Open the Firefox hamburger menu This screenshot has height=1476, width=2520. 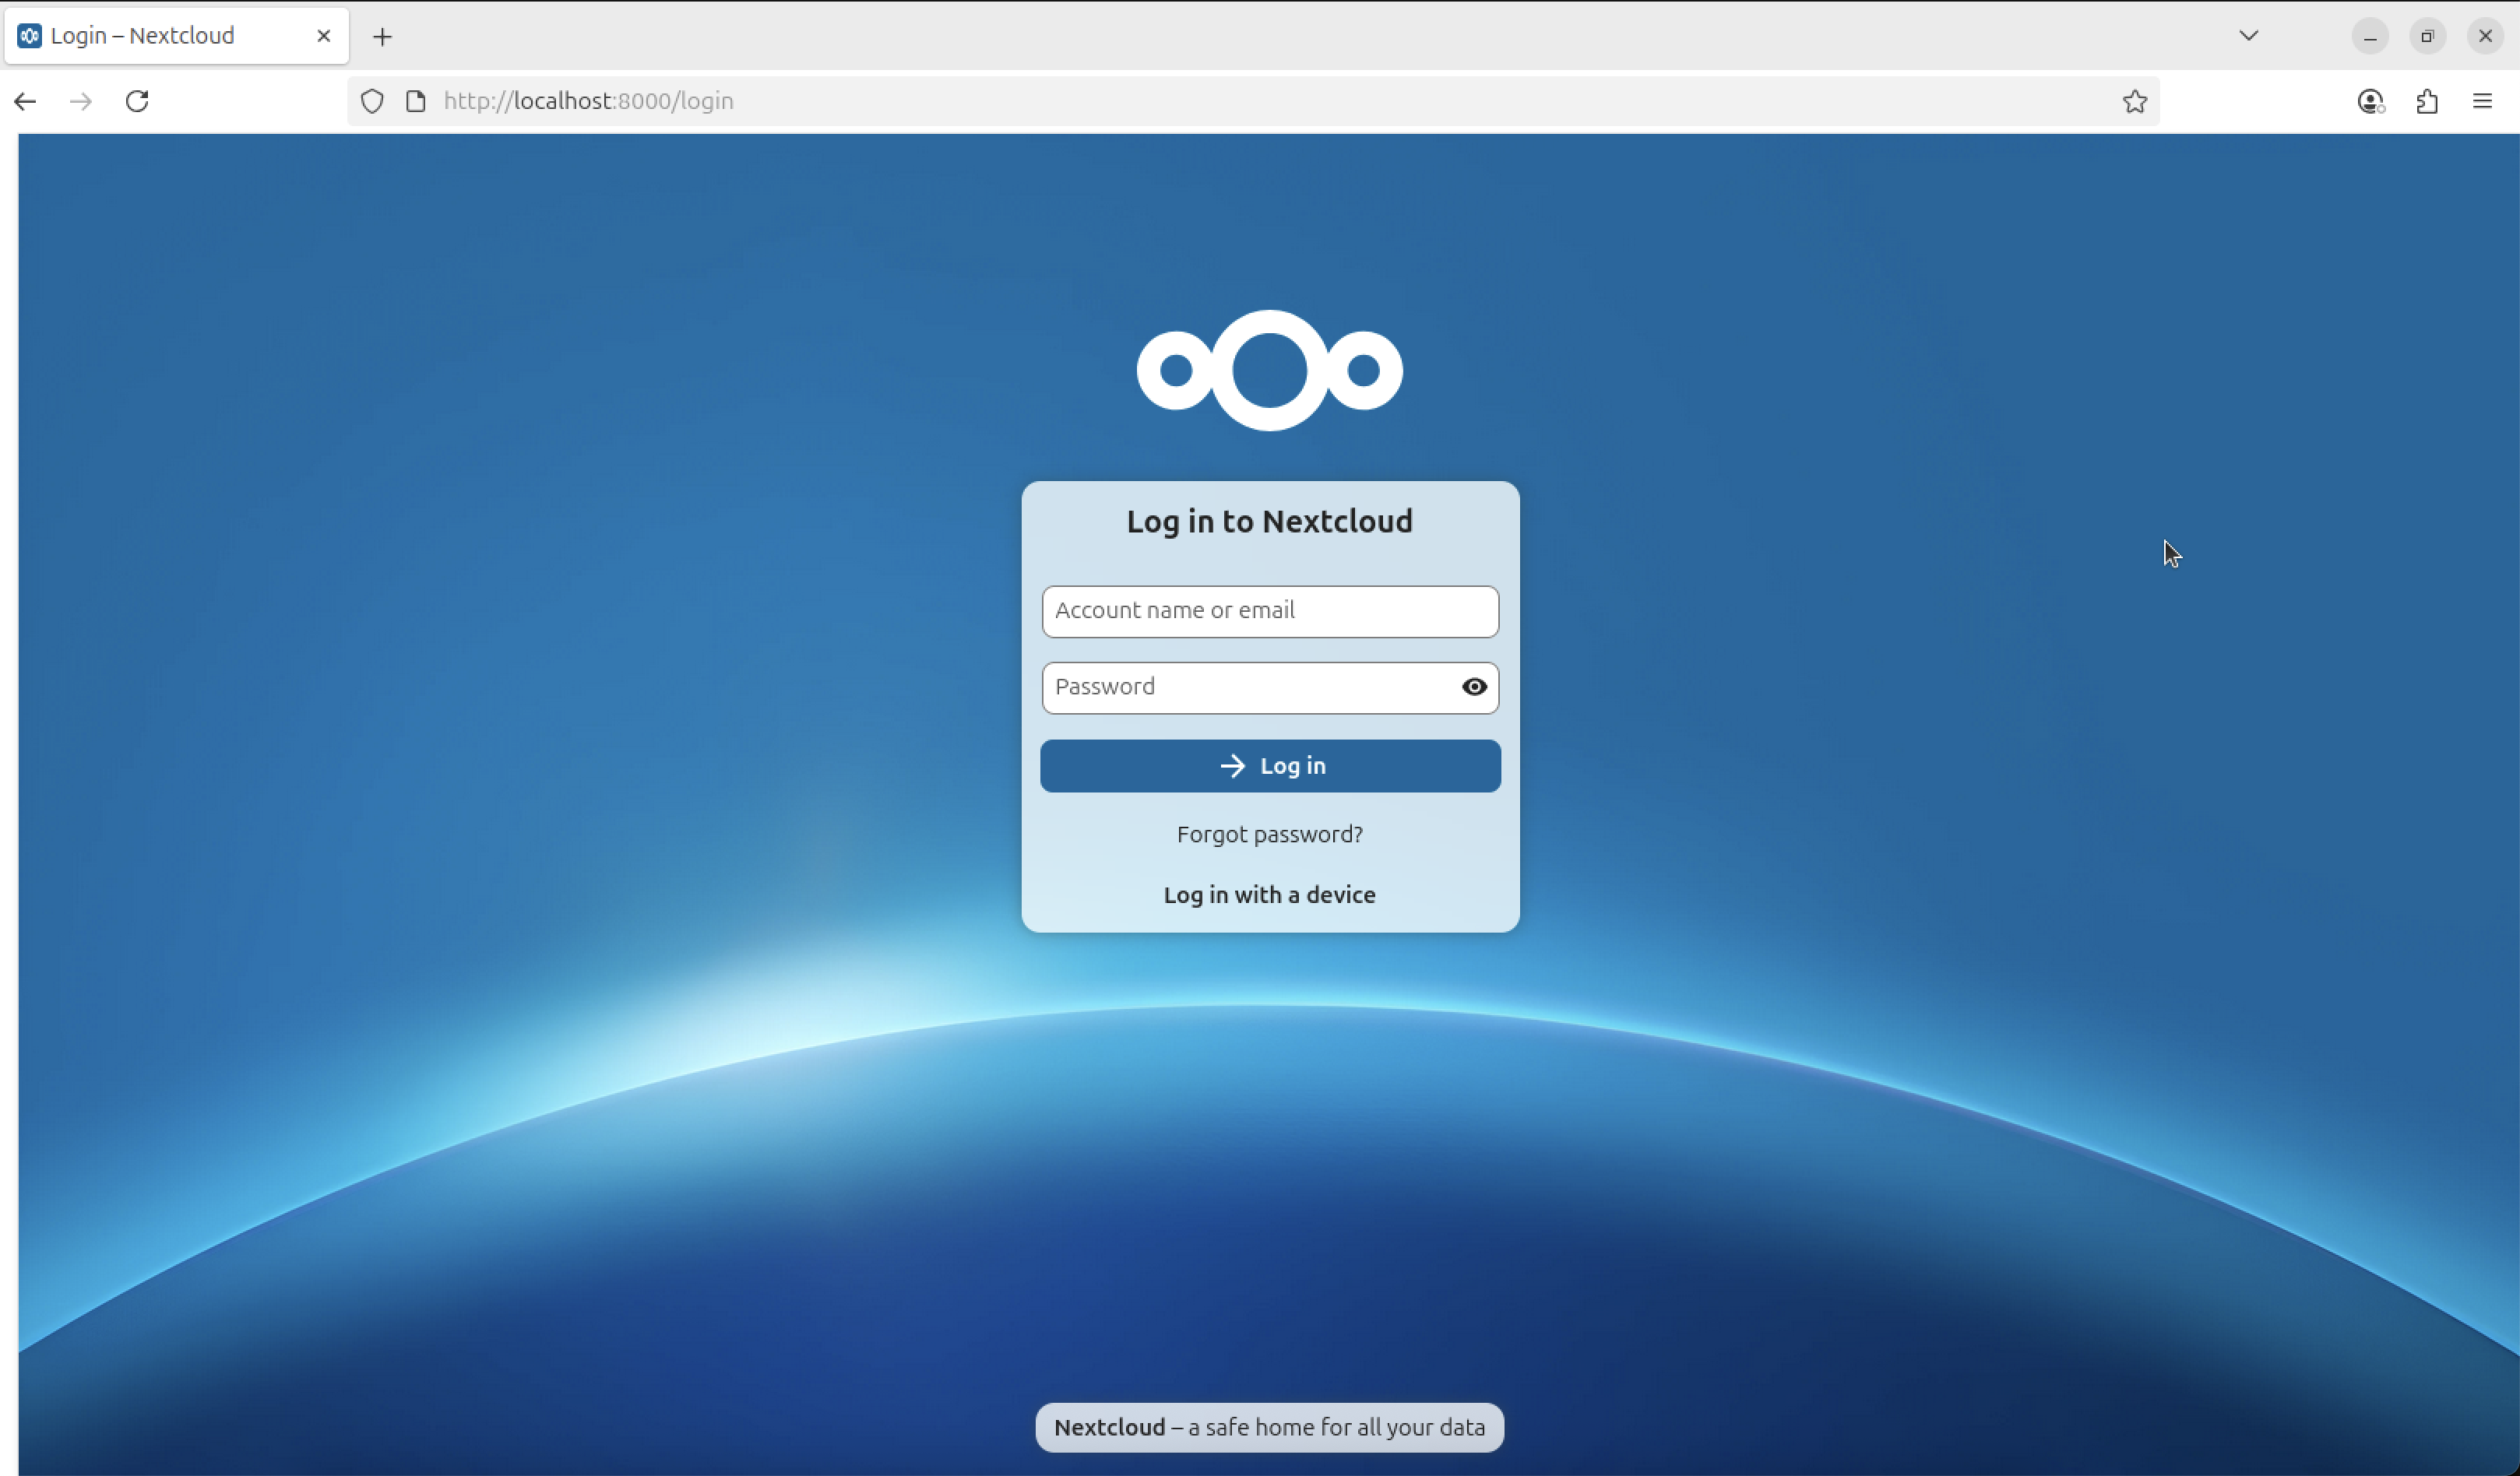(2483, 101)
